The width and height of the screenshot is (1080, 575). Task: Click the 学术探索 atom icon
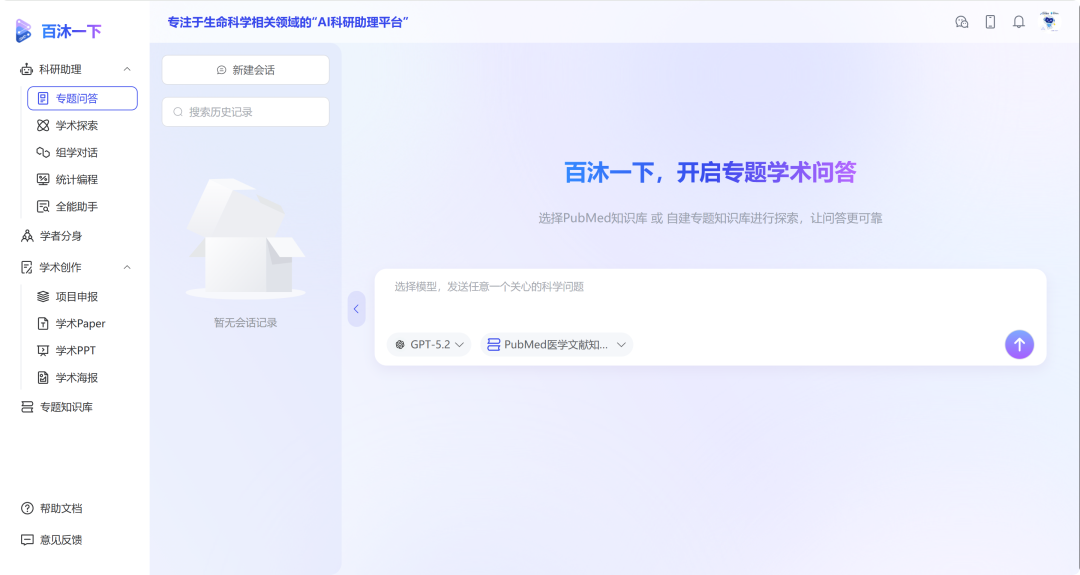[x=43, y=125]
